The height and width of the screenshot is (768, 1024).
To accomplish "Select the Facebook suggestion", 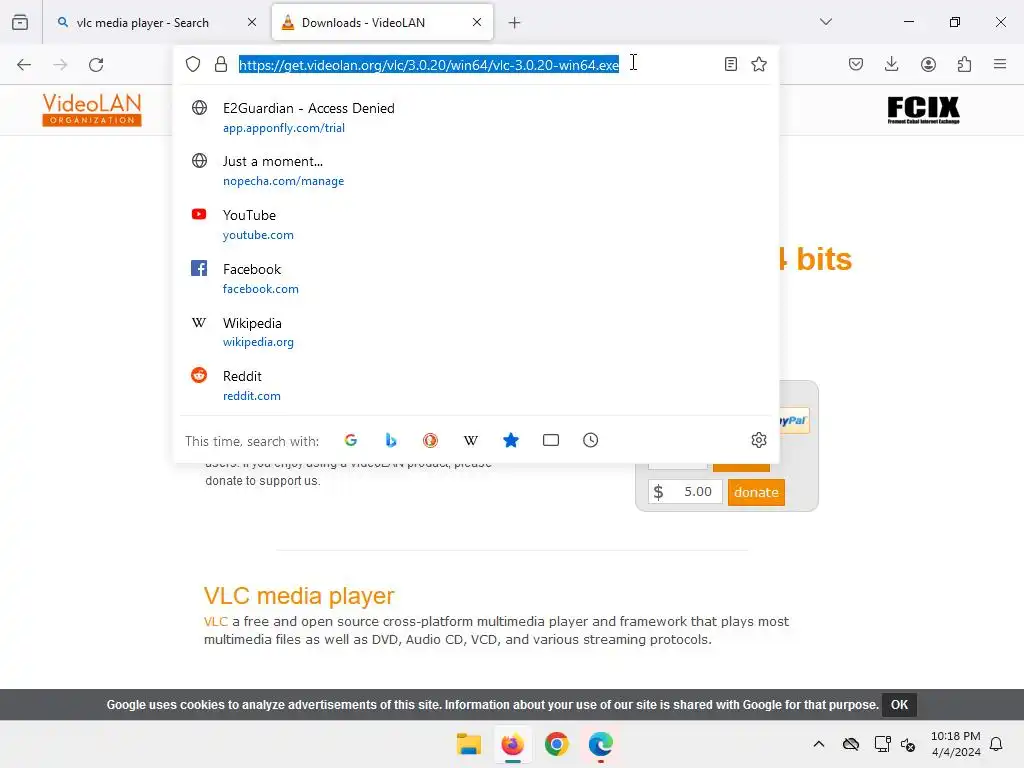I will pyautogui.click(x=476, y=278).
